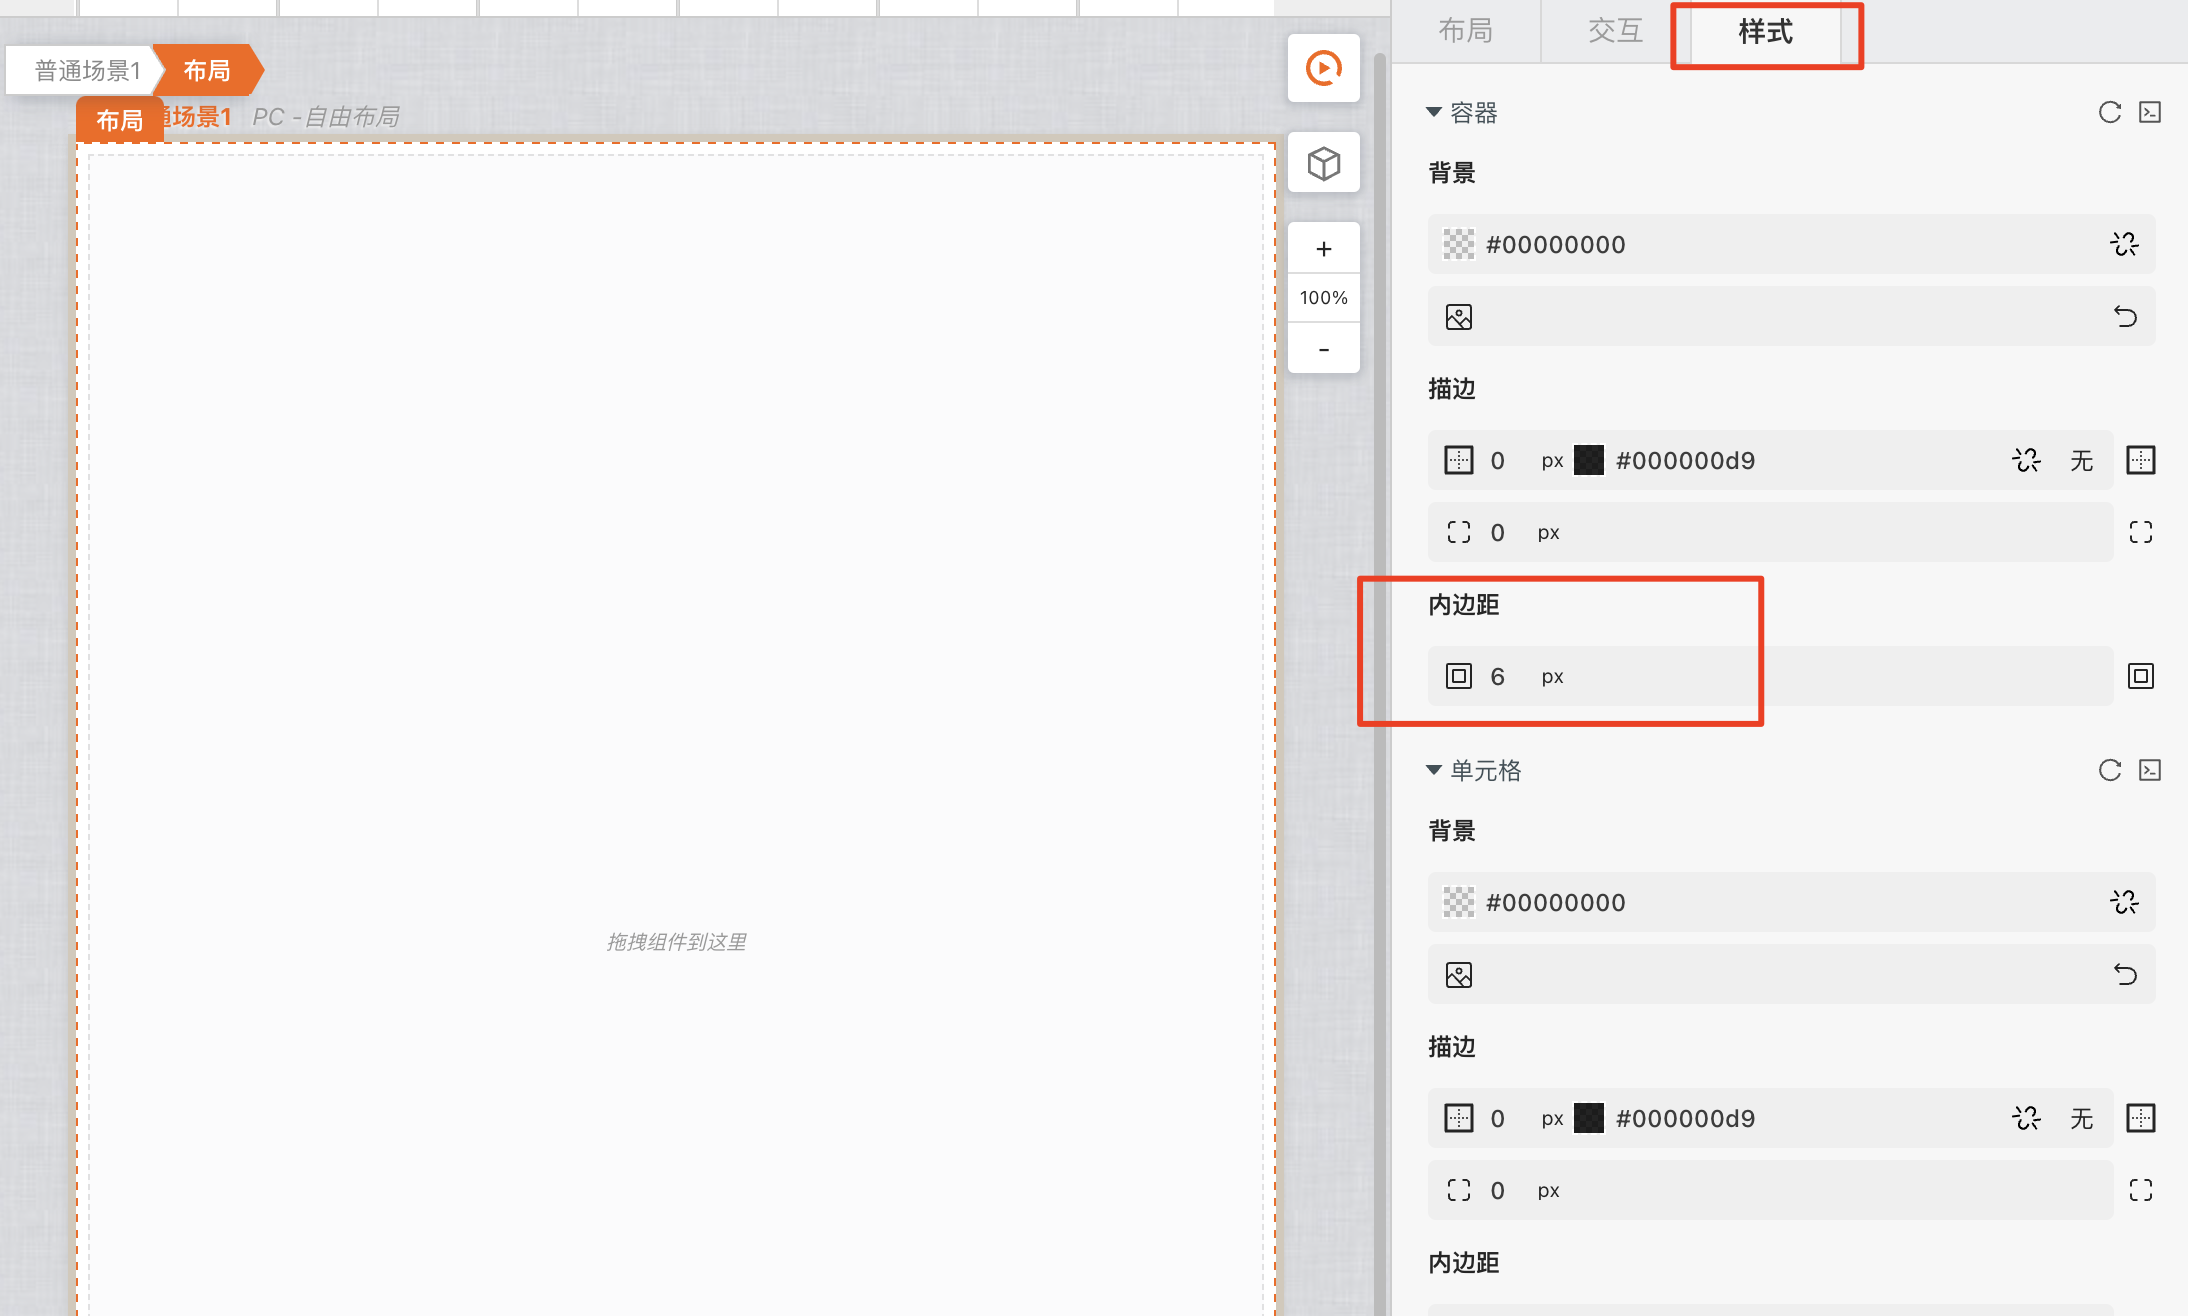Viewport: 2188px width, 1316px height.
Task: Click the 100% zoom level
Action: pyautogui.click(x=1323, y=298)
